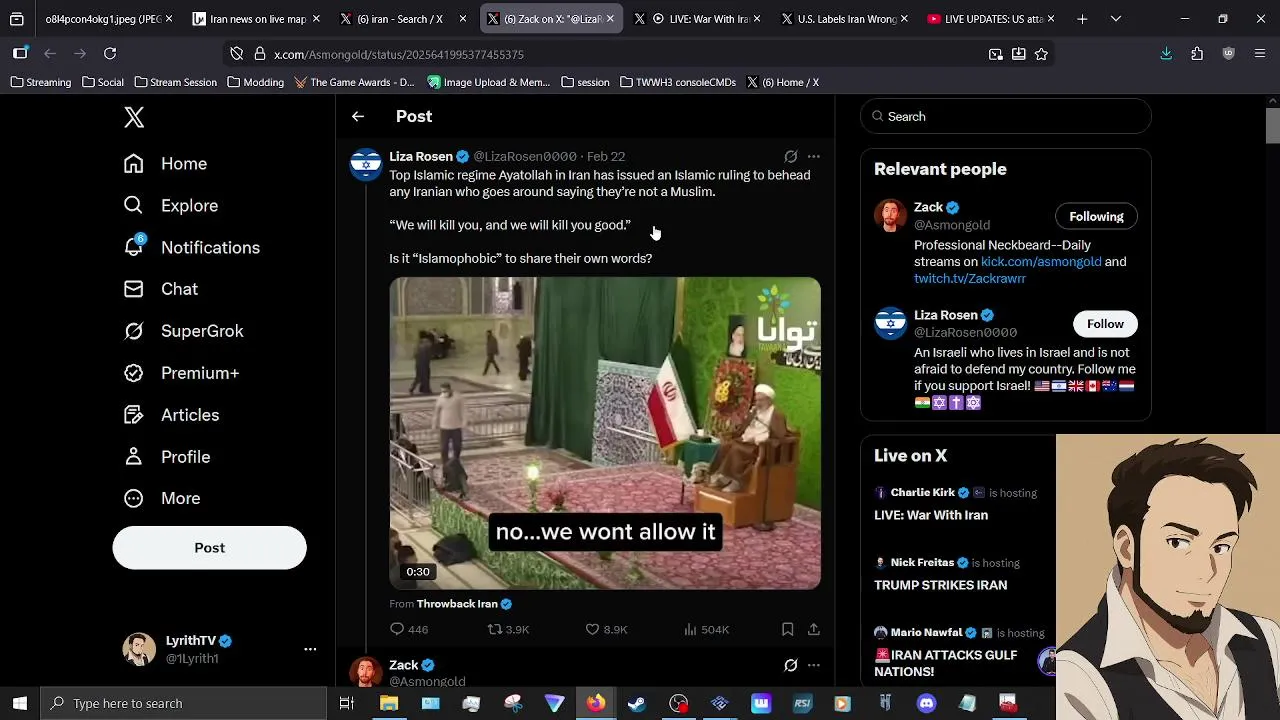
Task: Open a new browser tab
Action: tap(1082, 19)
